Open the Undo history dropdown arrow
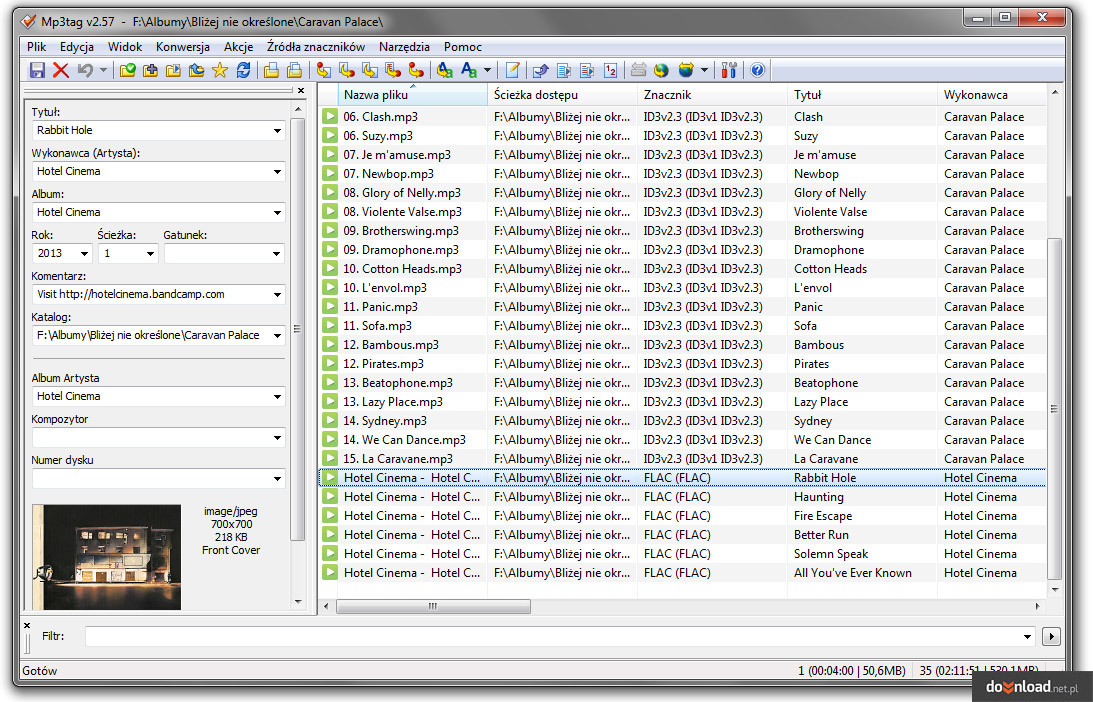The image size is (1093, 702). 103,70
